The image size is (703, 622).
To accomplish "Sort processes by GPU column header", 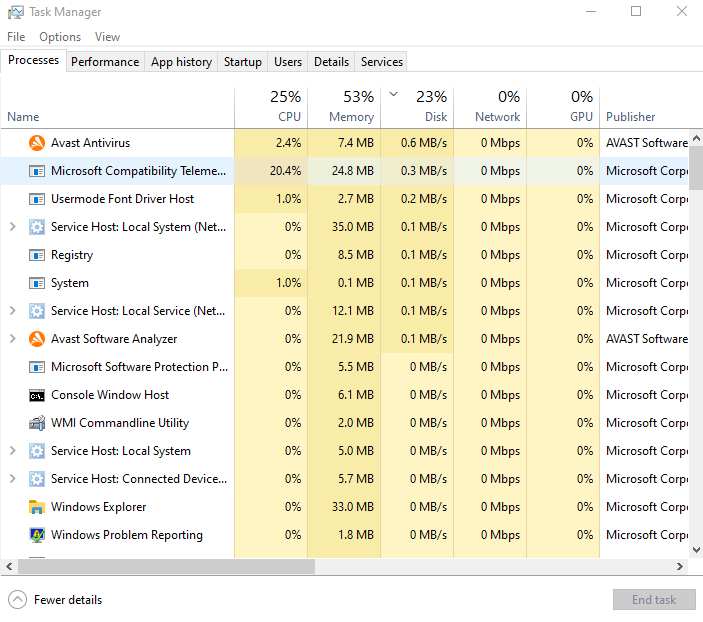I will (563, 108).
